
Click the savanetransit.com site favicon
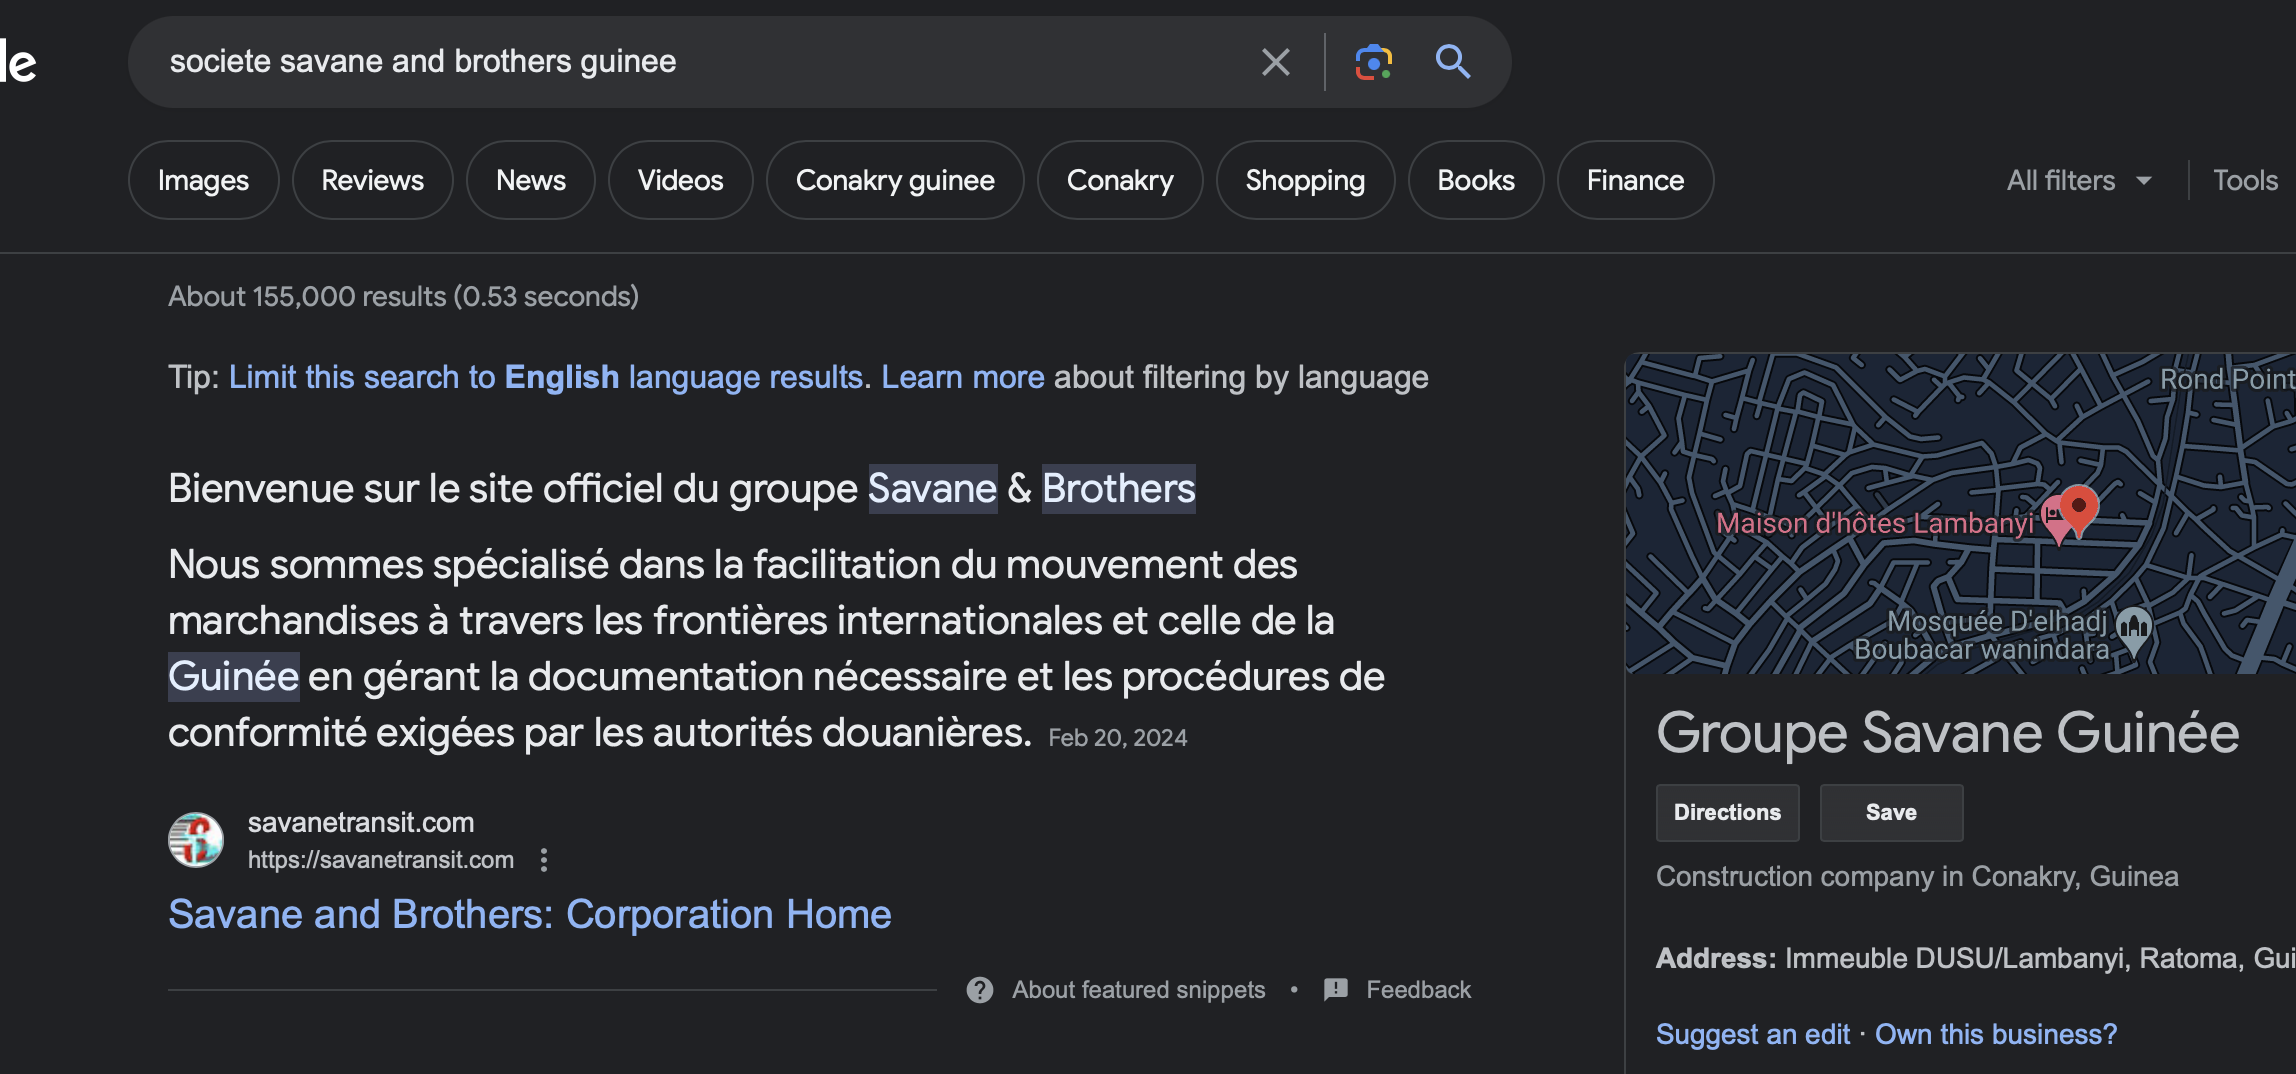196,840
